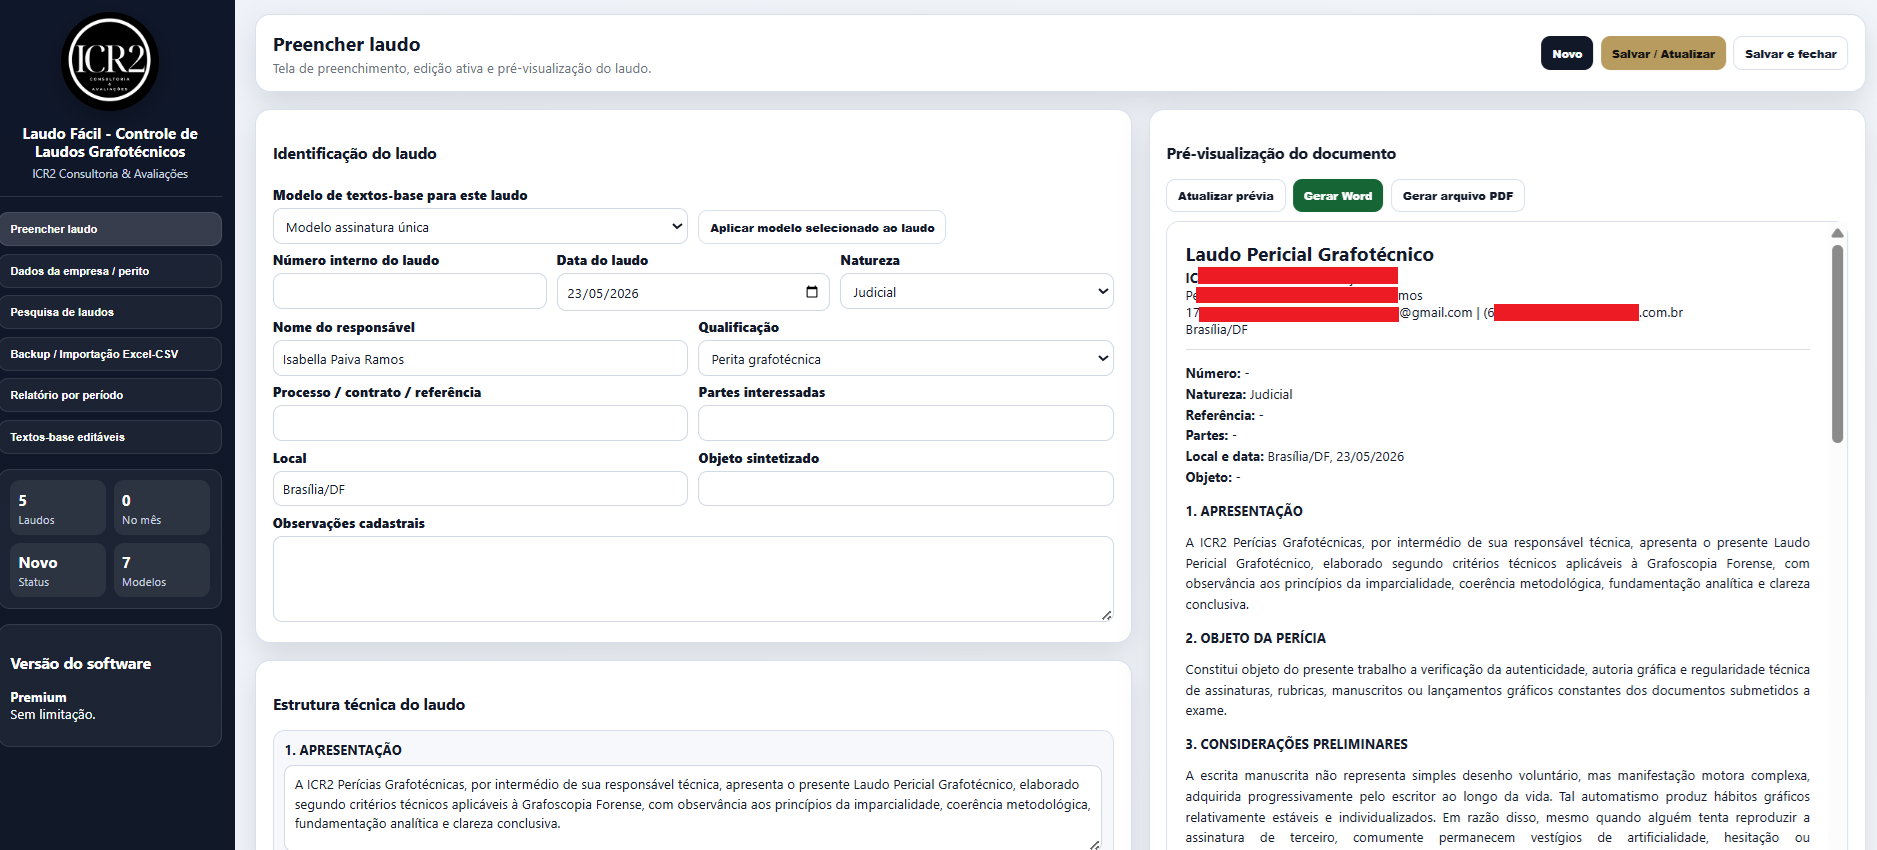Expand the Natureza Judicial dropdown

coord(977,292)
